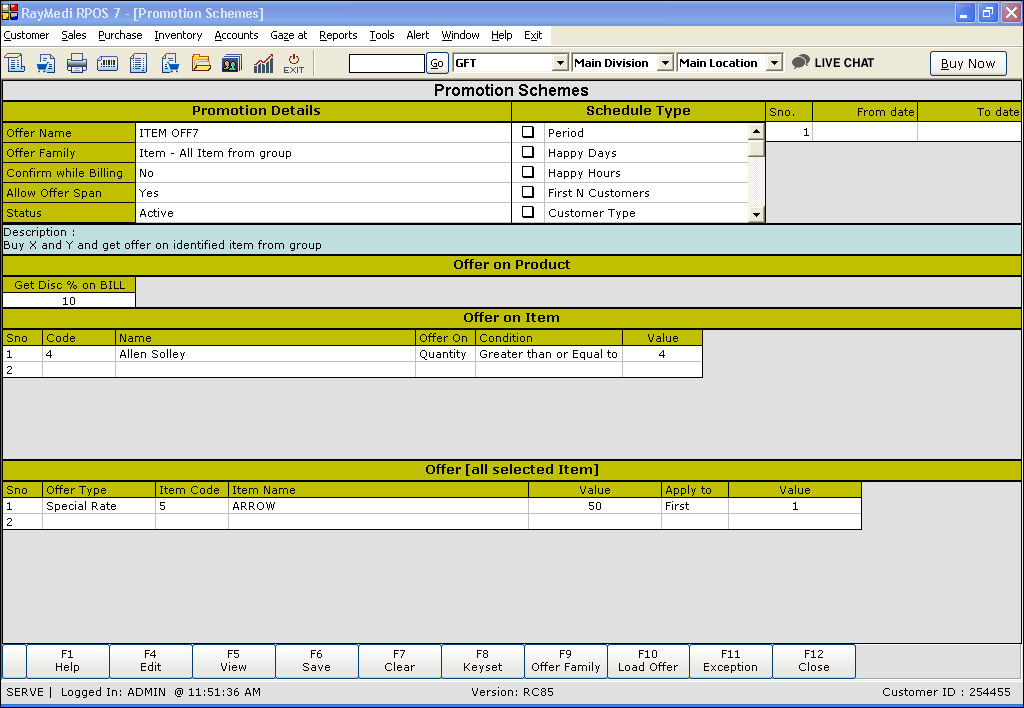Click the first invoice document toolbar icon
Screen dimensions: 1024x708
(15, 63)
